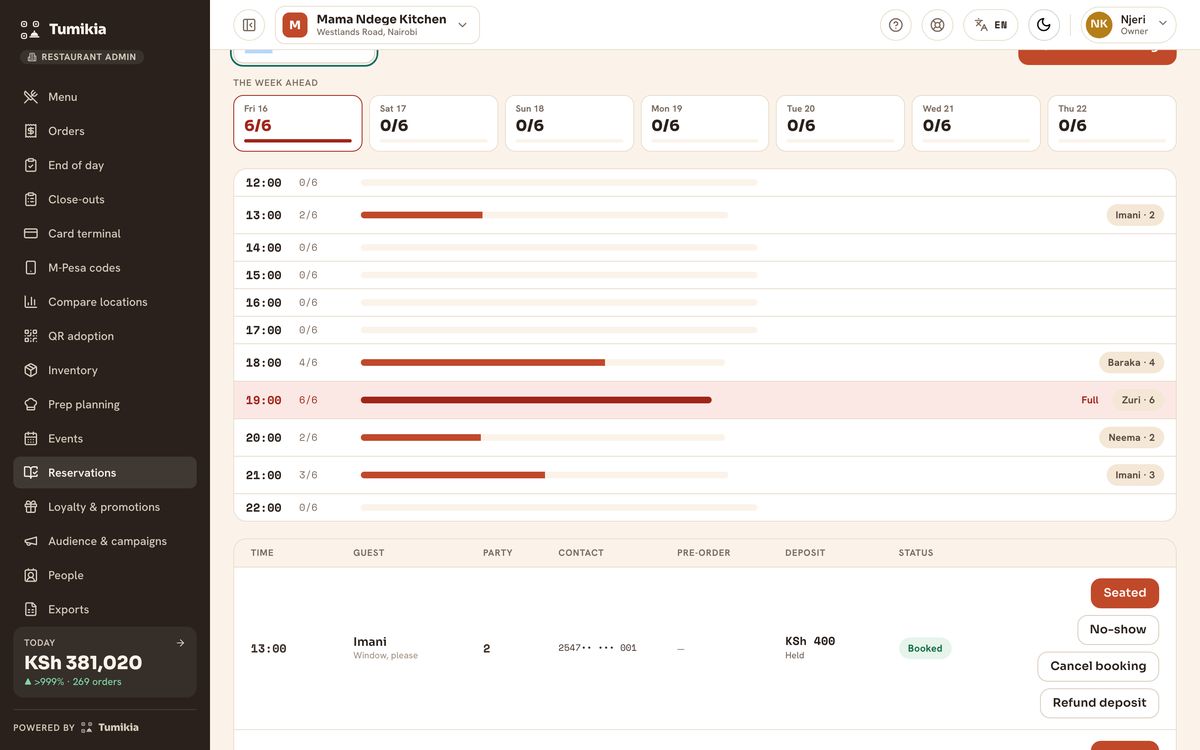Click the Menu utensils icon in sidebar
This screenshot has height=750, width=1200.
31,97
